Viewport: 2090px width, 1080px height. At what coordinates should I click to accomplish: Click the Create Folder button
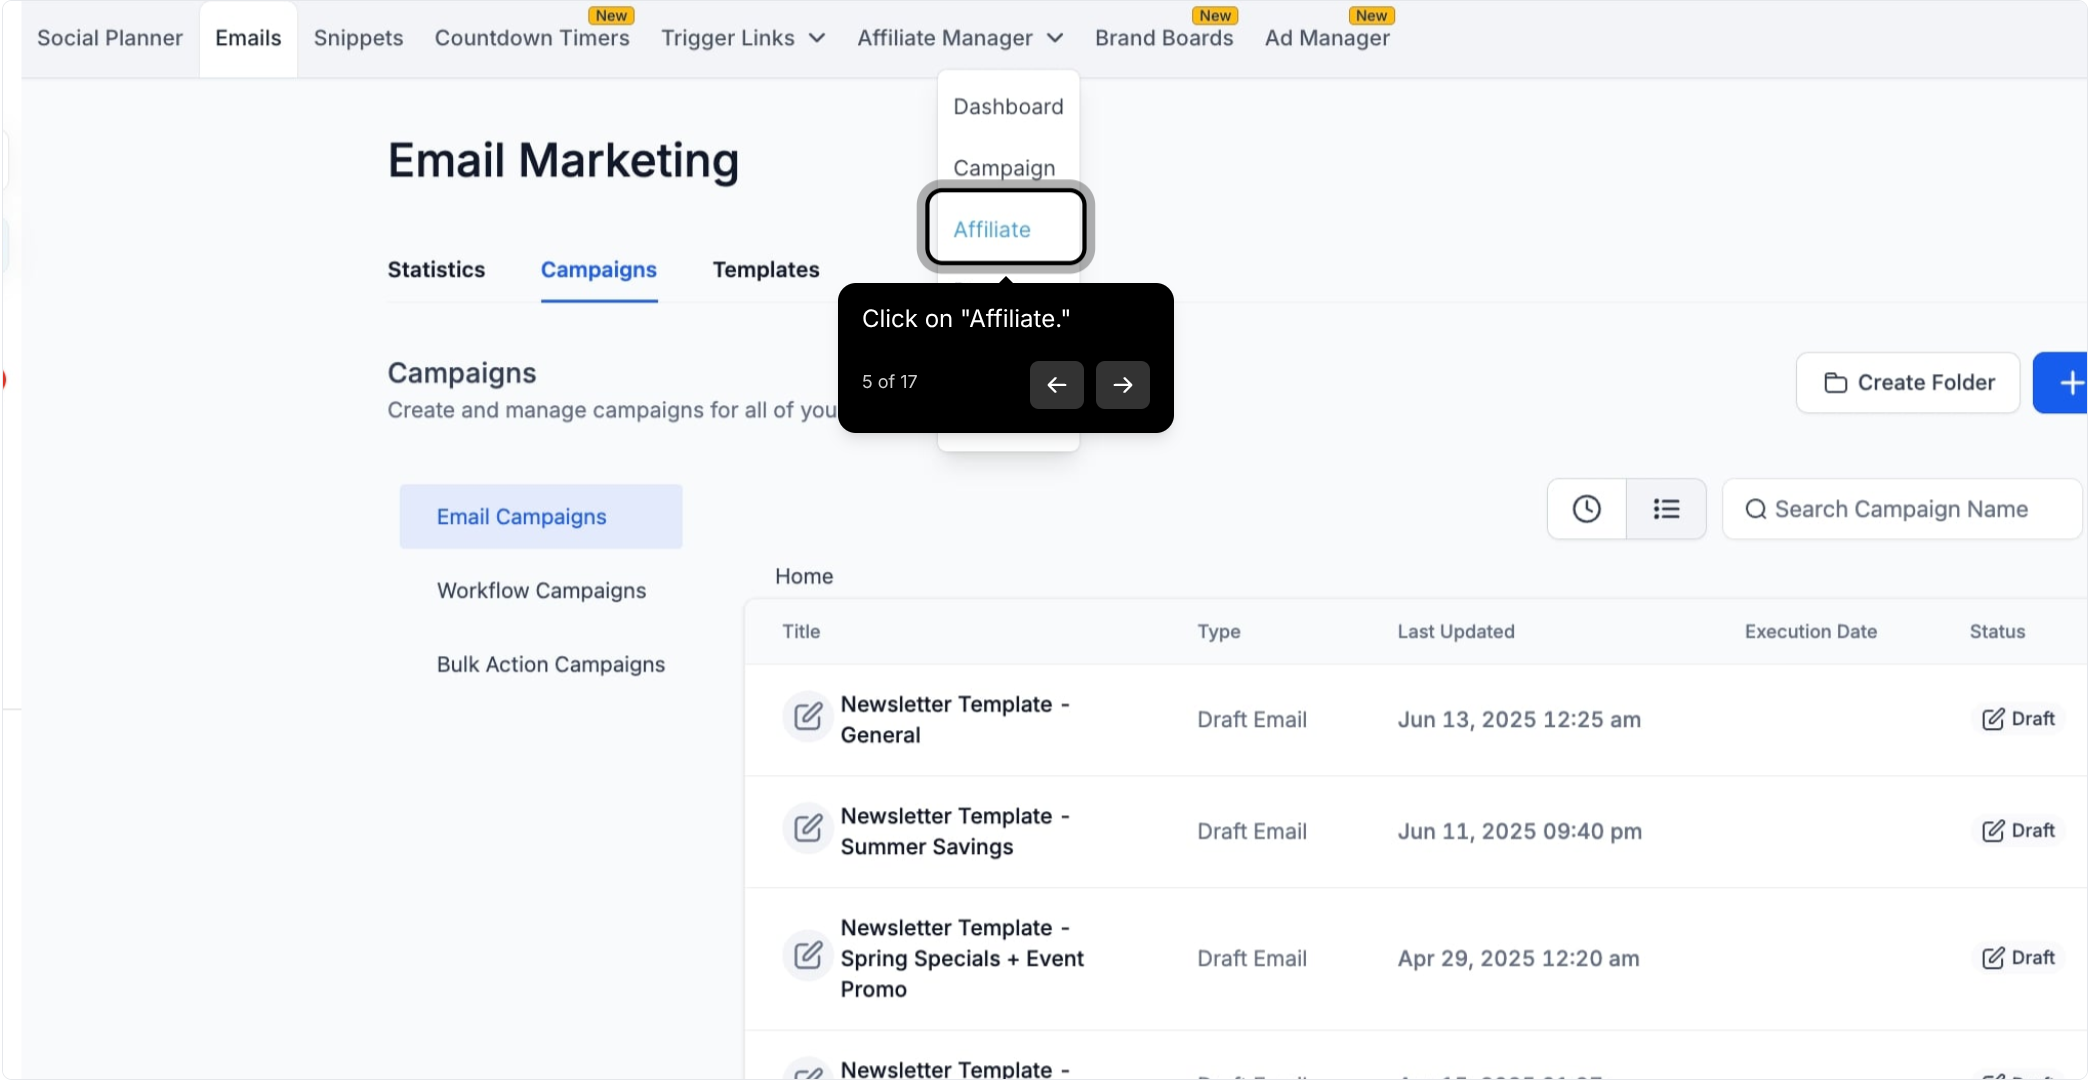1908,383
